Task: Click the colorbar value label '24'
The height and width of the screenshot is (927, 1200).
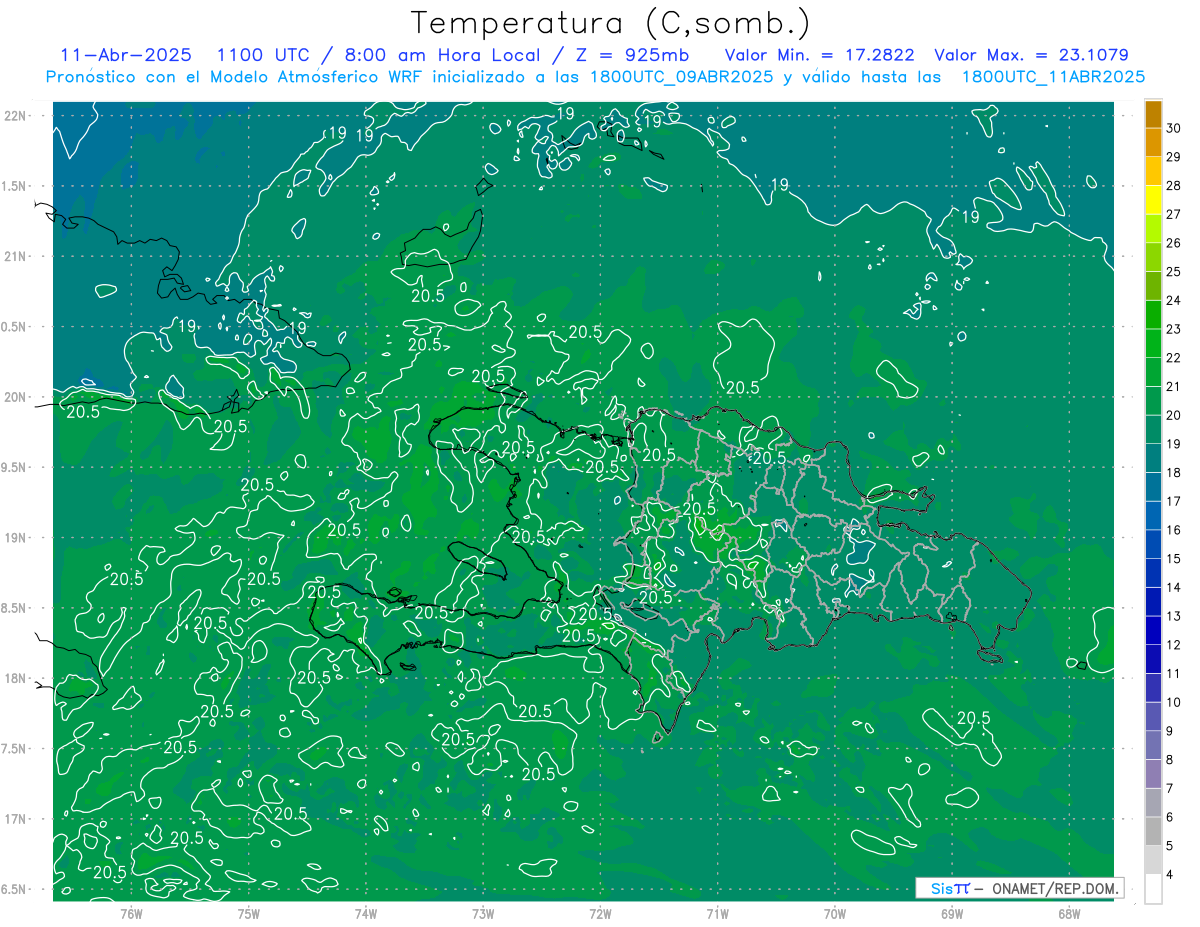Action: click(1174, 301)
